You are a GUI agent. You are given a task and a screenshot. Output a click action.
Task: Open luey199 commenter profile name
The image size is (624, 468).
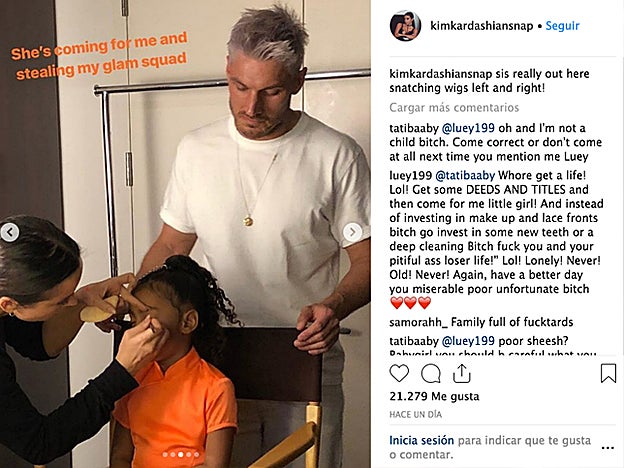[411, 176]
